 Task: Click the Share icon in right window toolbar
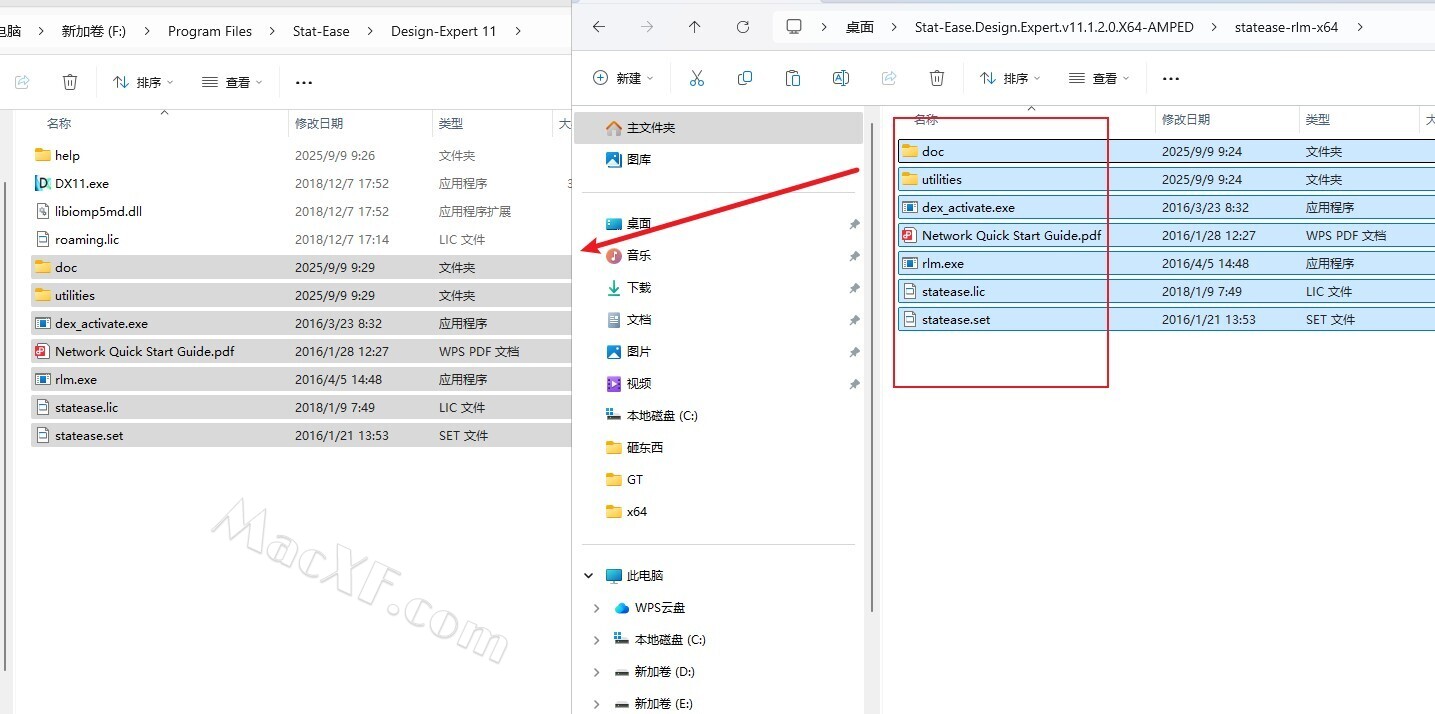(x=889, y=78)
